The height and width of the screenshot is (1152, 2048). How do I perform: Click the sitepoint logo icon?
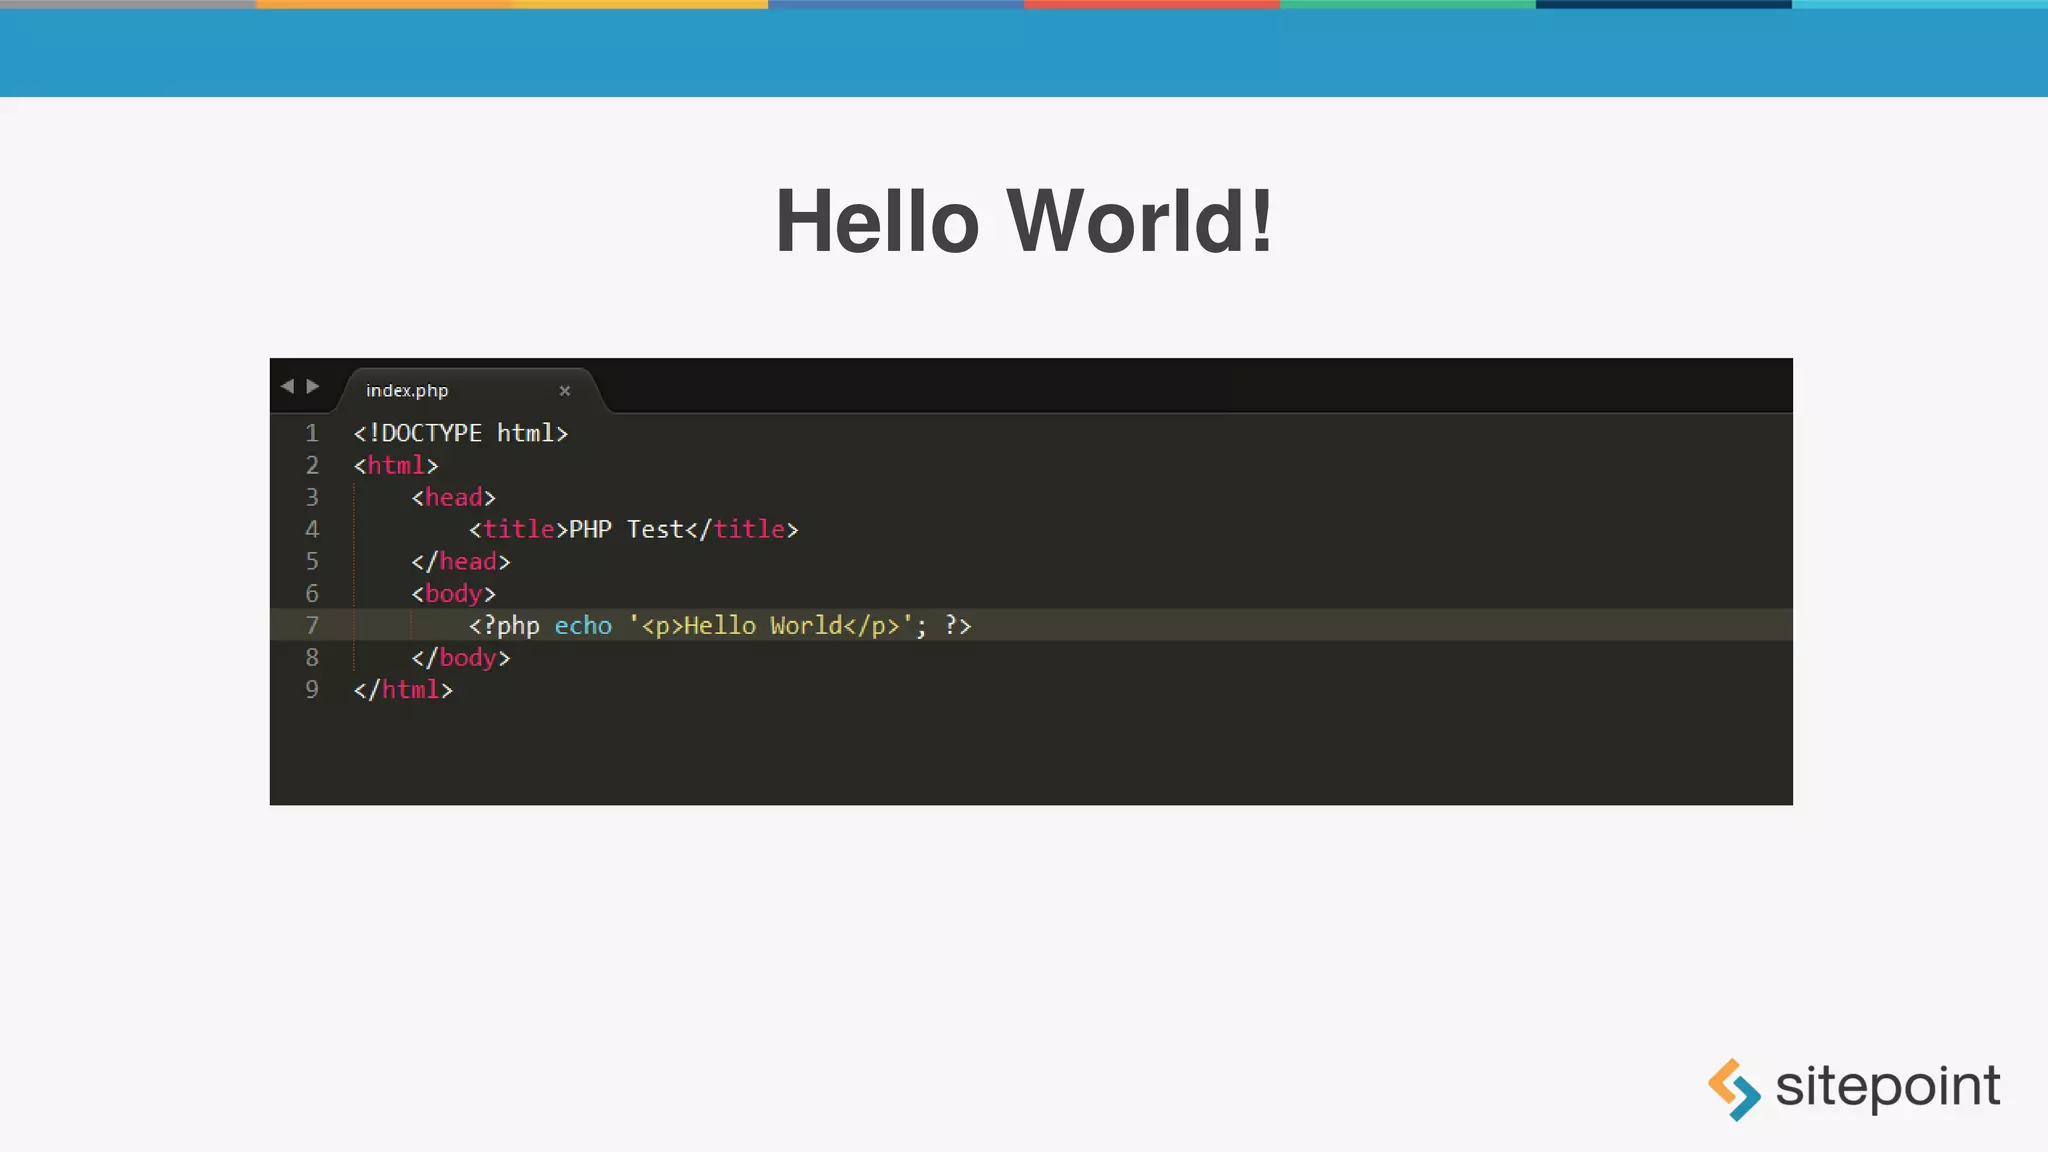click(x=1734, y=1089)
